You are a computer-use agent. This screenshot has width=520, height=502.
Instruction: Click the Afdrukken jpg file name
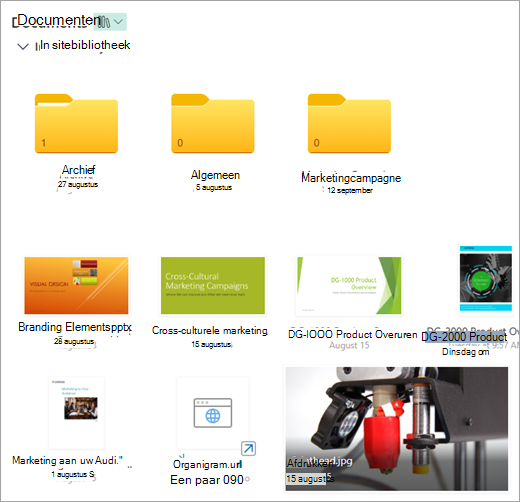[x=320, y=462]
